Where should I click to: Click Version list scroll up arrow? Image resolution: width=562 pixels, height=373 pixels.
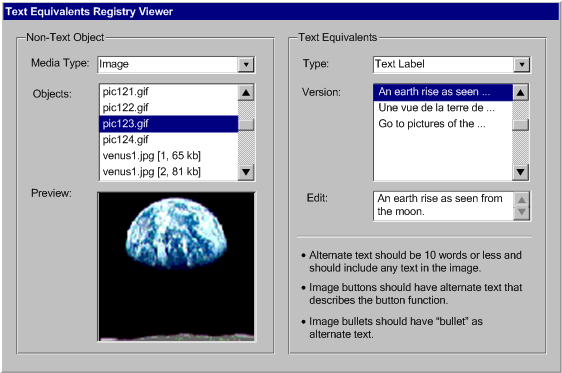pyautogui.click(x=520, y=93)
